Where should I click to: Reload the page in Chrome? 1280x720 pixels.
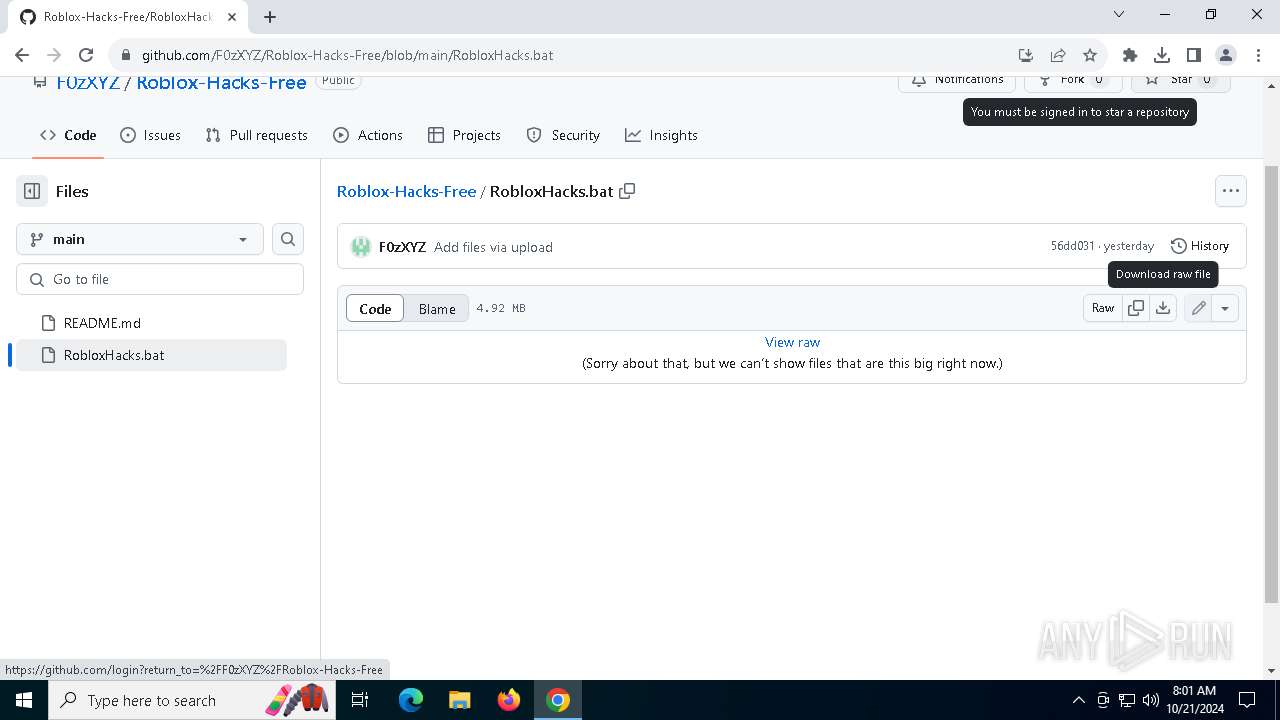click(86, 55)
